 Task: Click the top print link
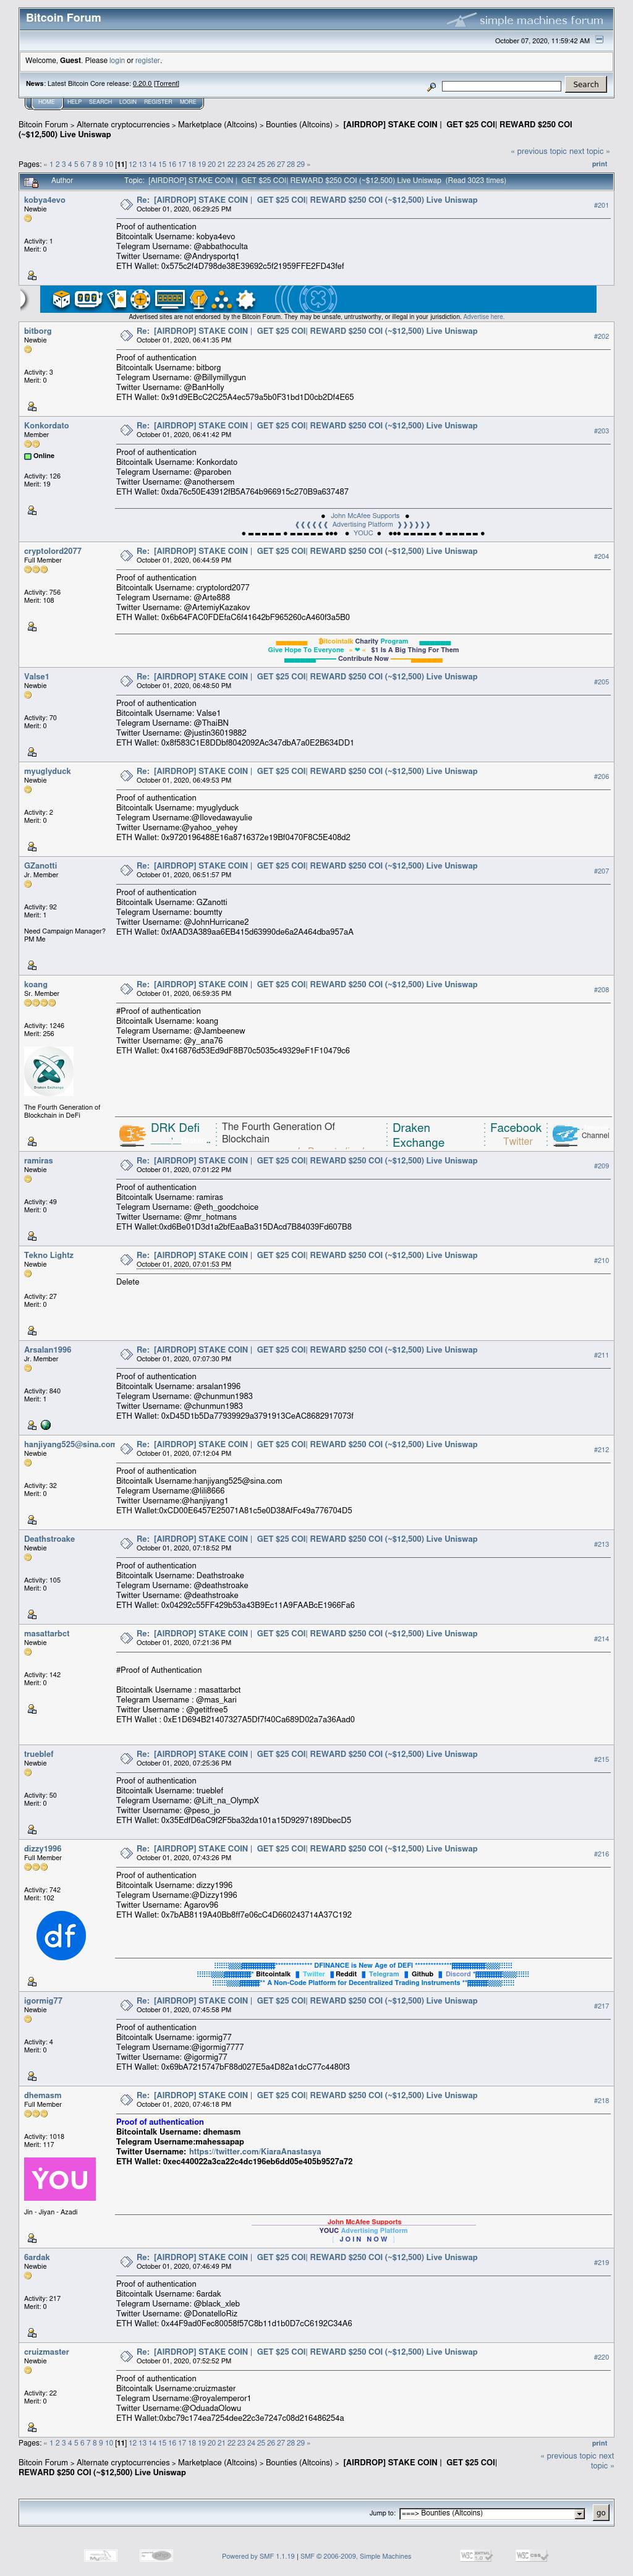599,164
